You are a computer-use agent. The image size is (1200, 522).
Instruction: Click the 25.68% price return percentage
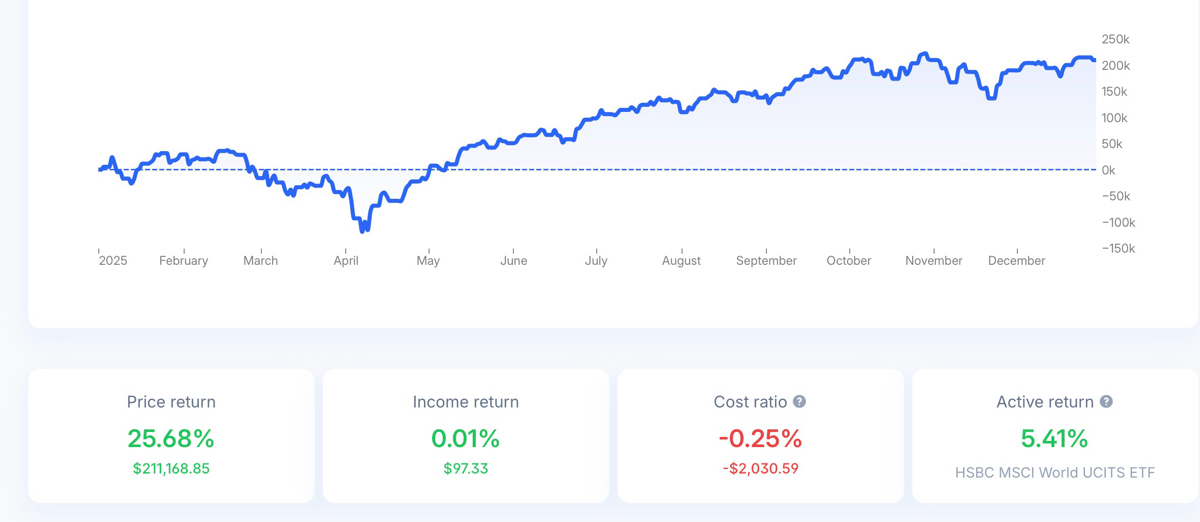tap(171, 438)
